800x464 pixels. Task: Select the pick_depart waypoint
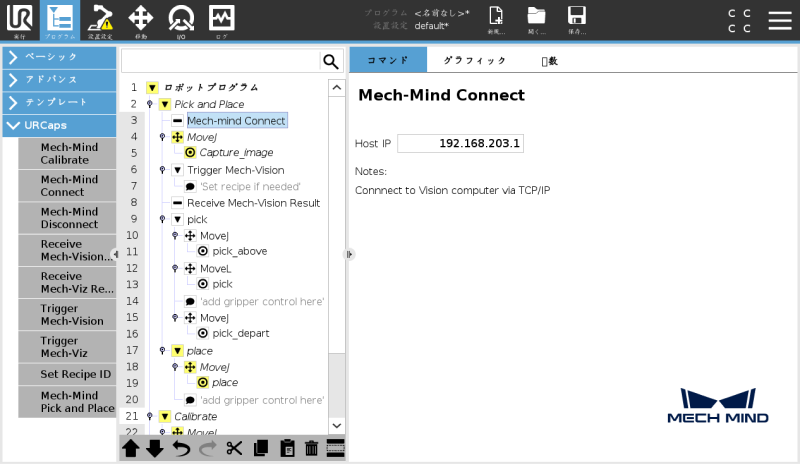240,333
